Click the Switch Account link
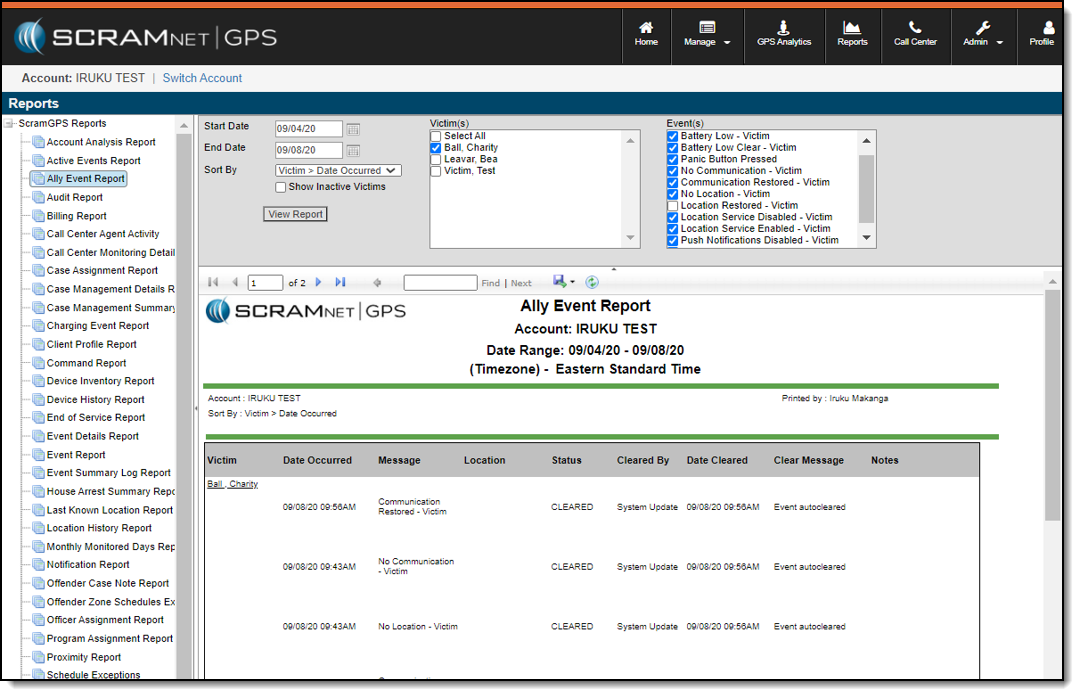1079x696 pixels. coord(202,78)
